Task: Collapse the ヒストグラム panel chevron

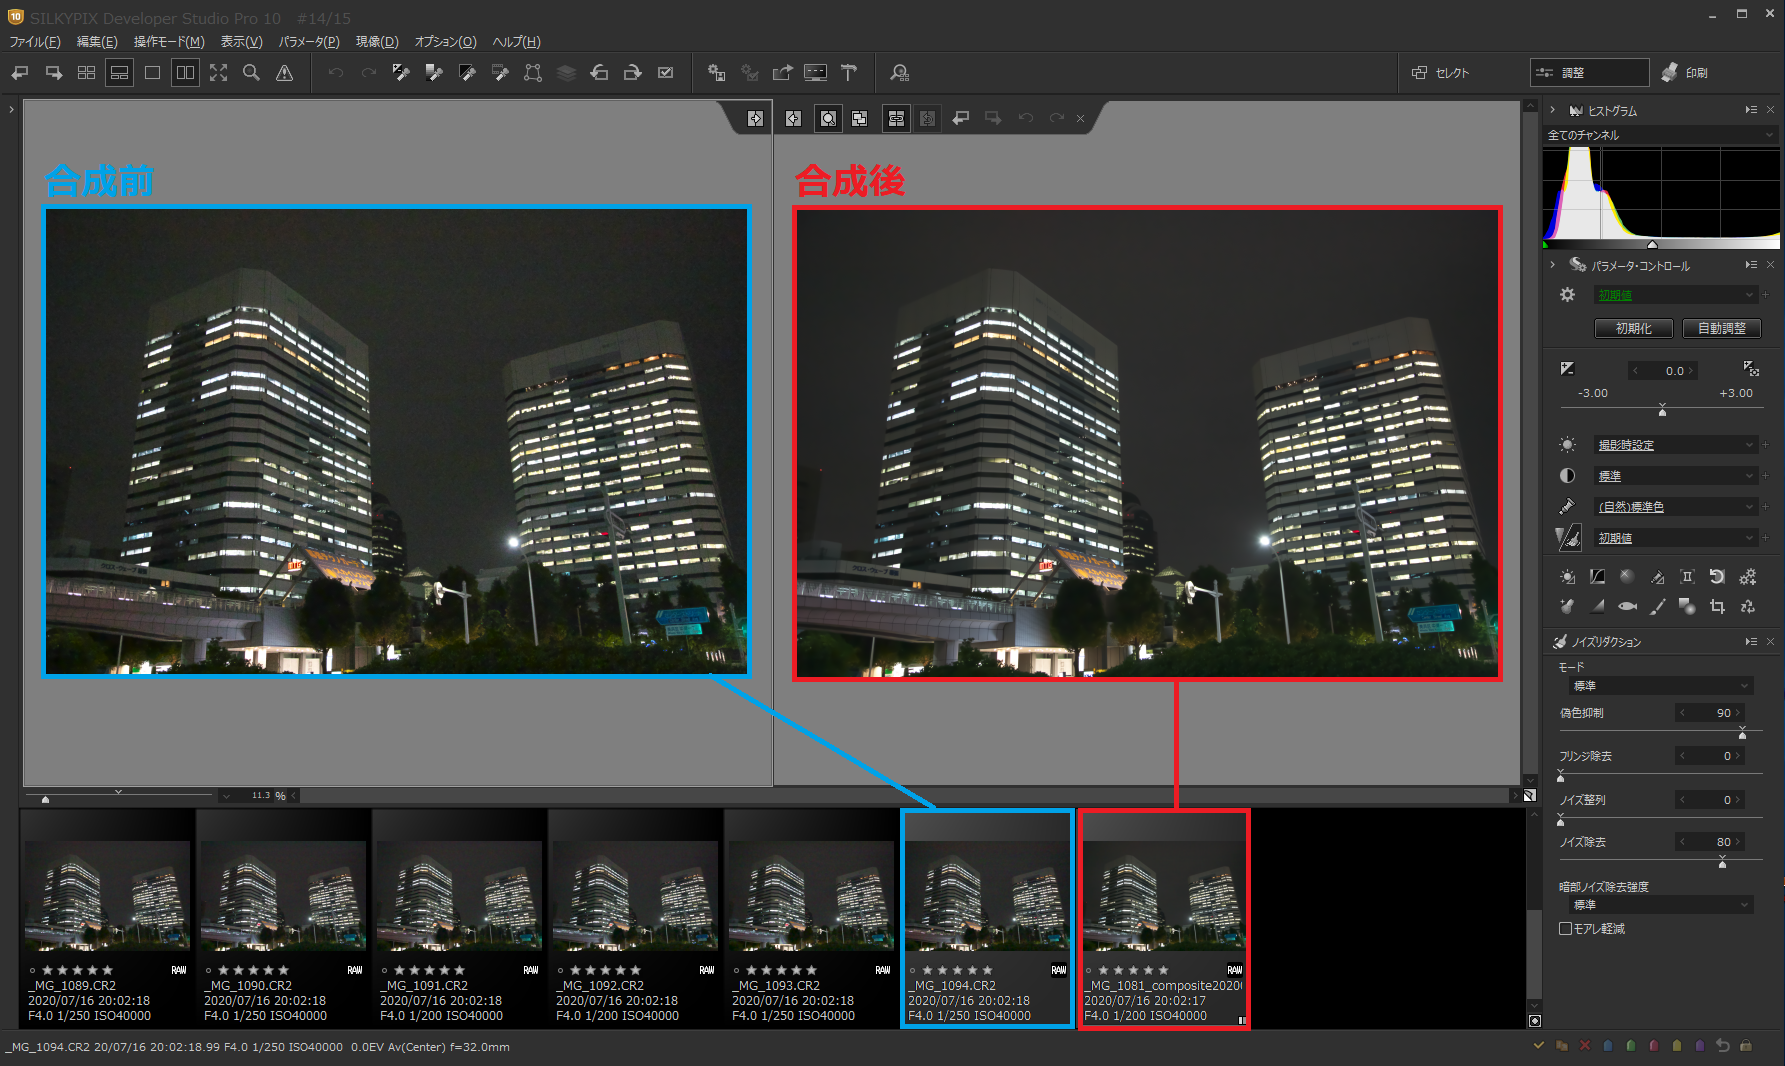Action: click(1552, 110)
